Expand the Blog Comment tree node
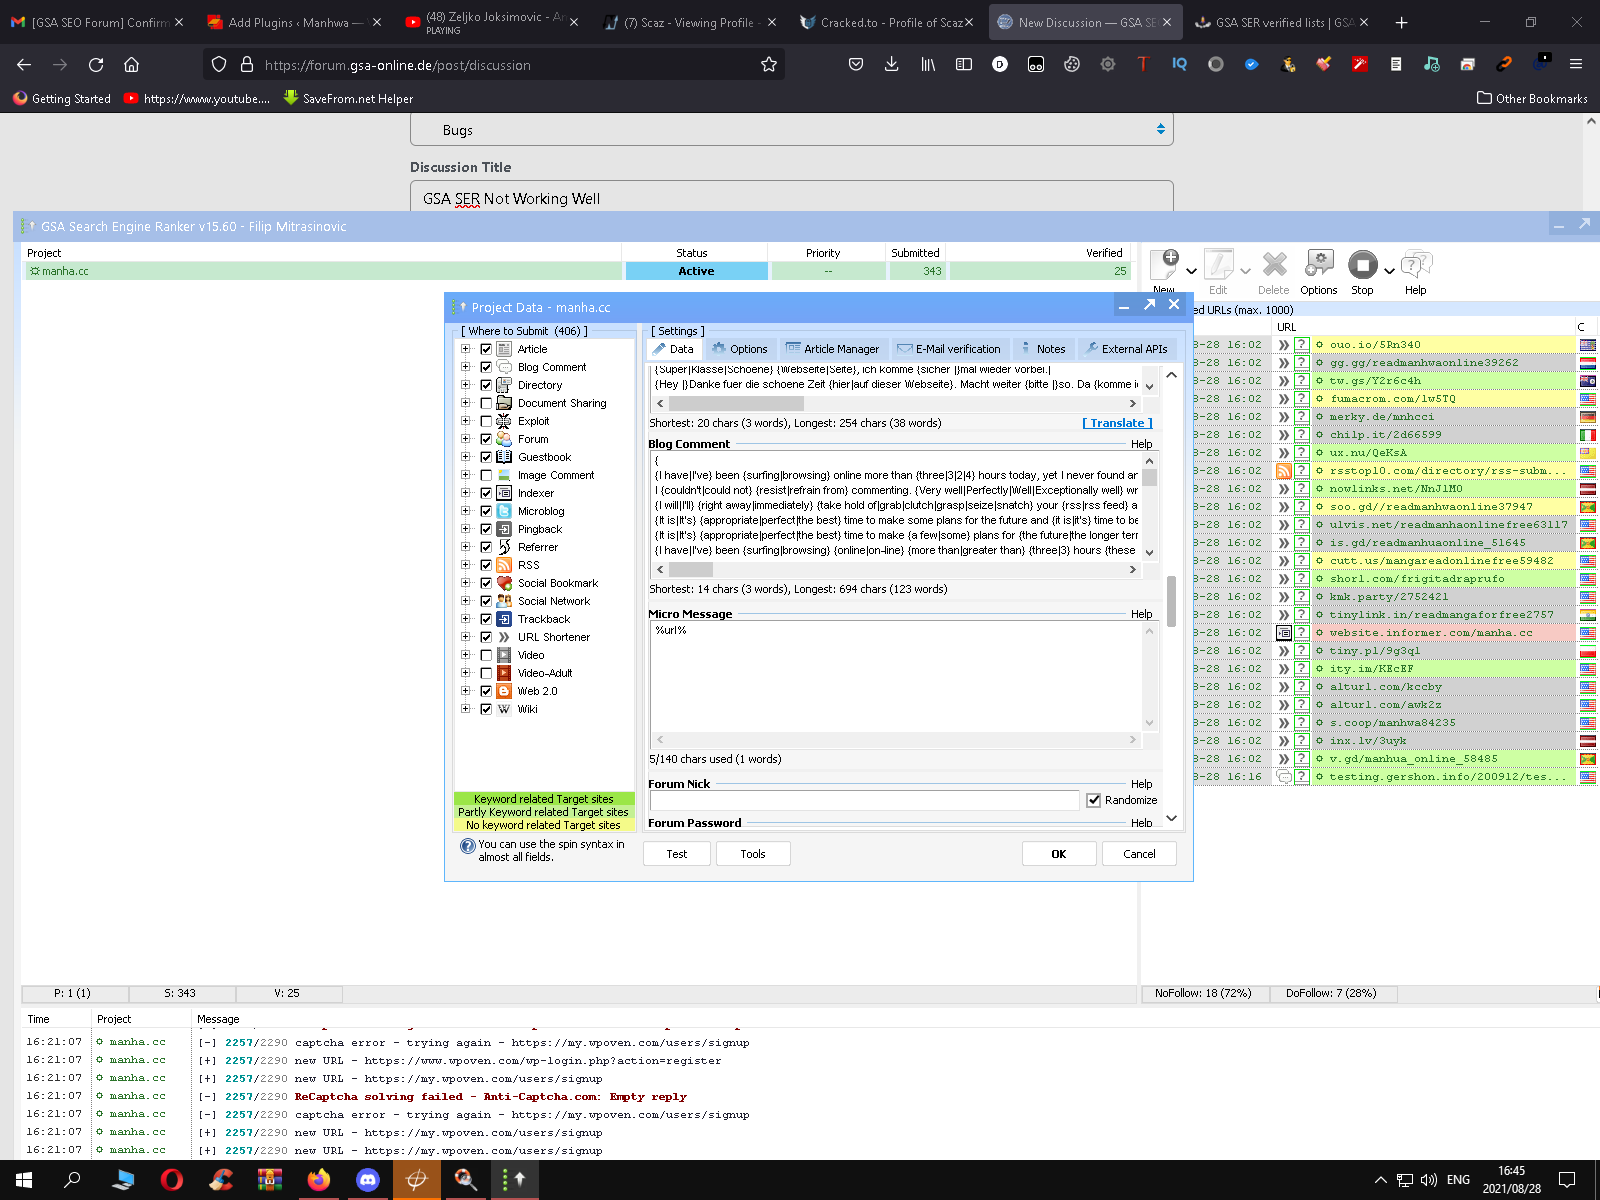Image resolution: width=1600 pixels, height=1200 pixels. pyautogui.click(x=465, y=367)
